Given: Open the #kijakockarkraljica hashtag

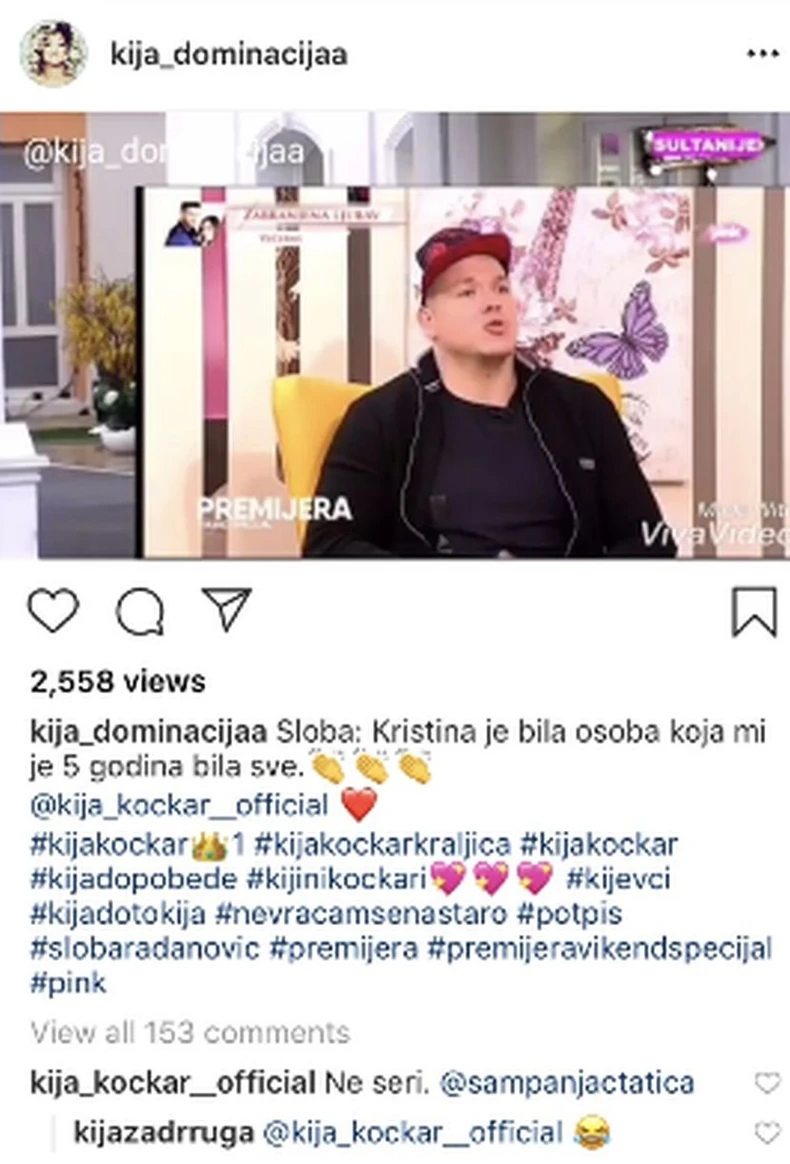Looking at the screenshot, I should 382,845.
